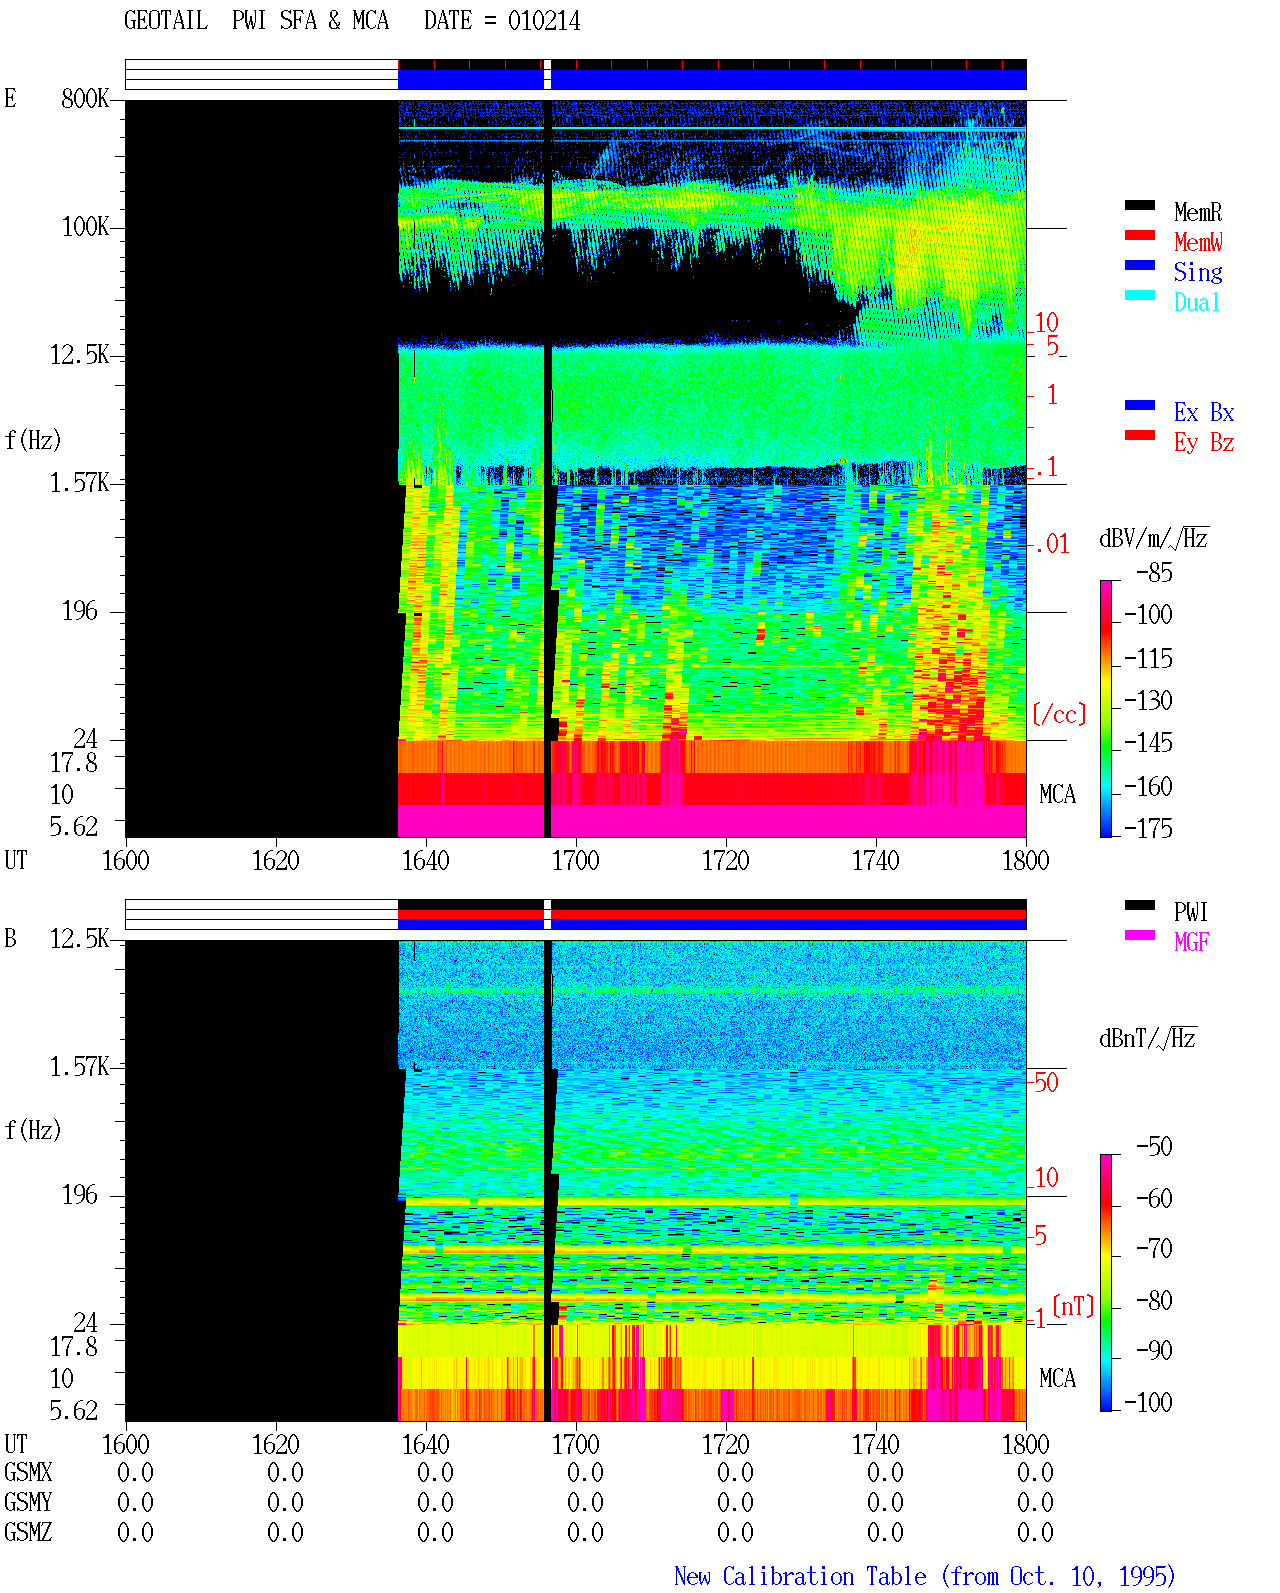Click the 'GSMX' row label
Screen dimensions: 1280x1593
tap(28, 1473)
